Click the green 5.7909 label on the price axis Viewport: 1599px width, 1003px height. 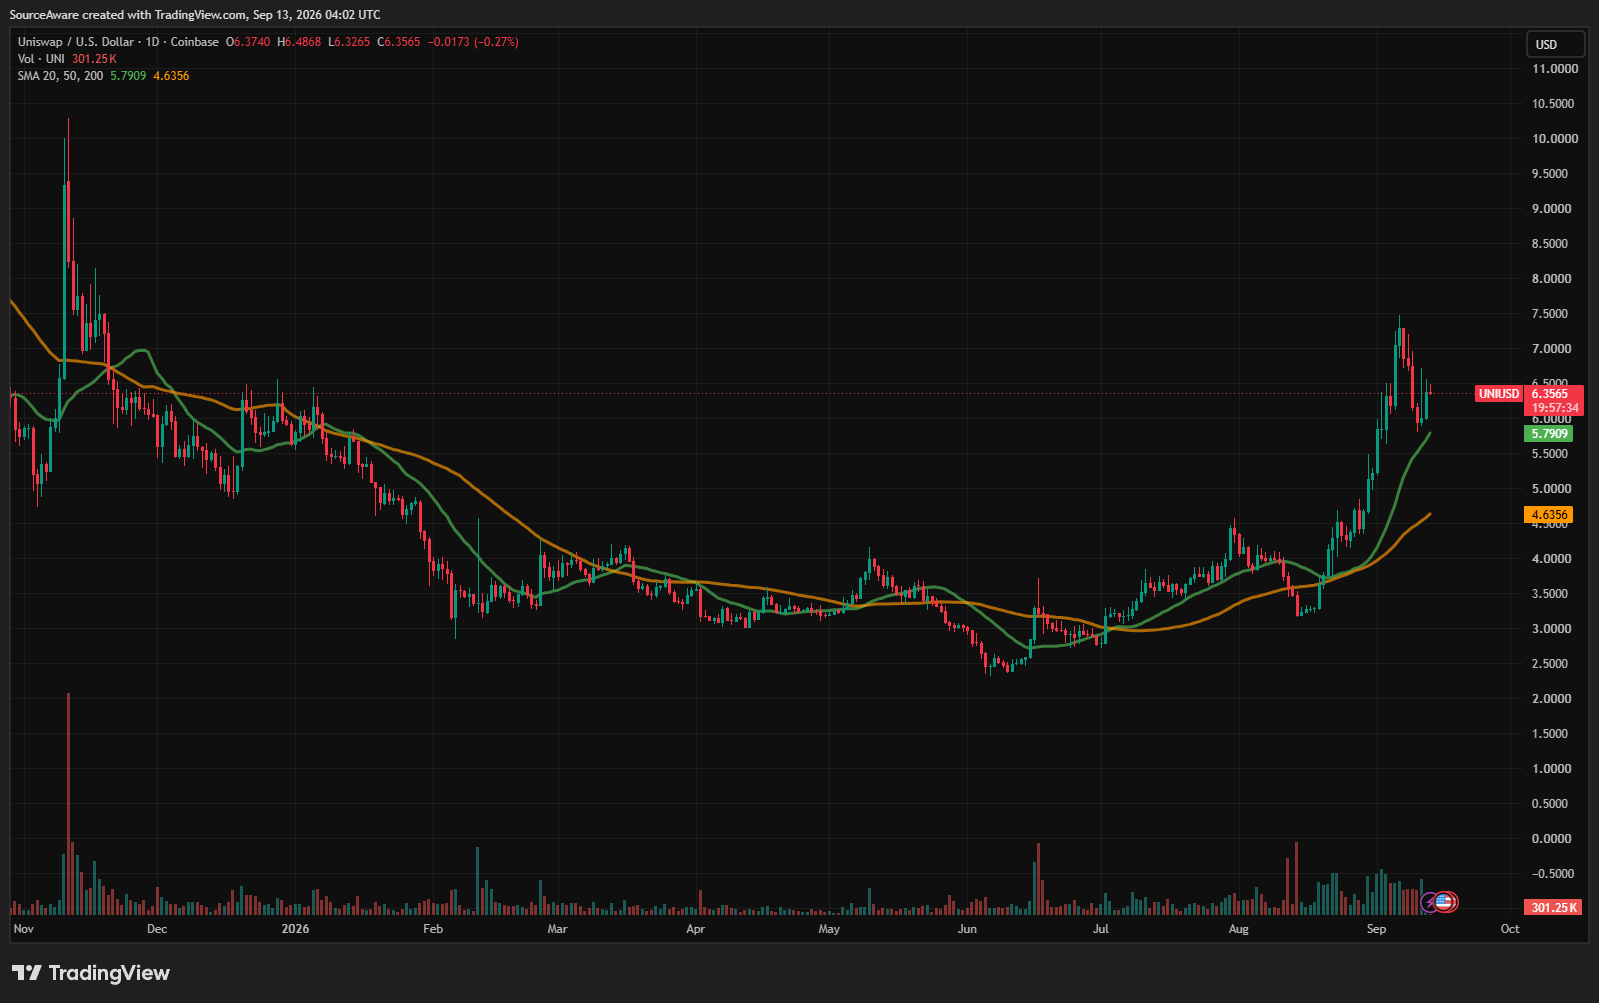click(x=1548, y=434)
